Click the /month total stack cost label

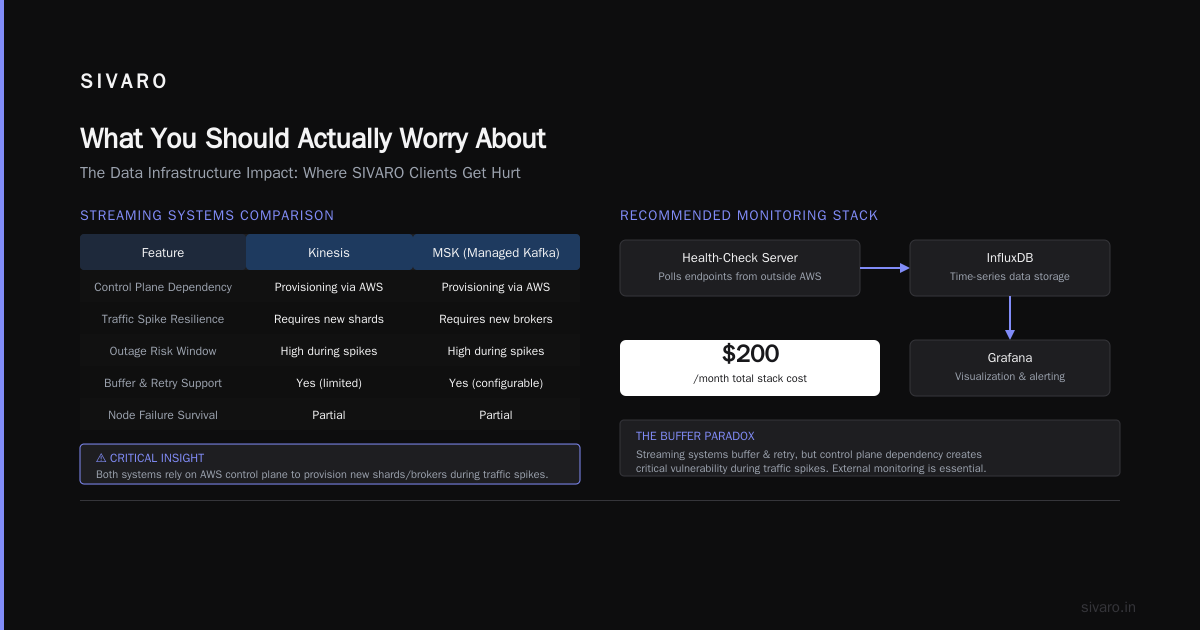click(750, 378)
